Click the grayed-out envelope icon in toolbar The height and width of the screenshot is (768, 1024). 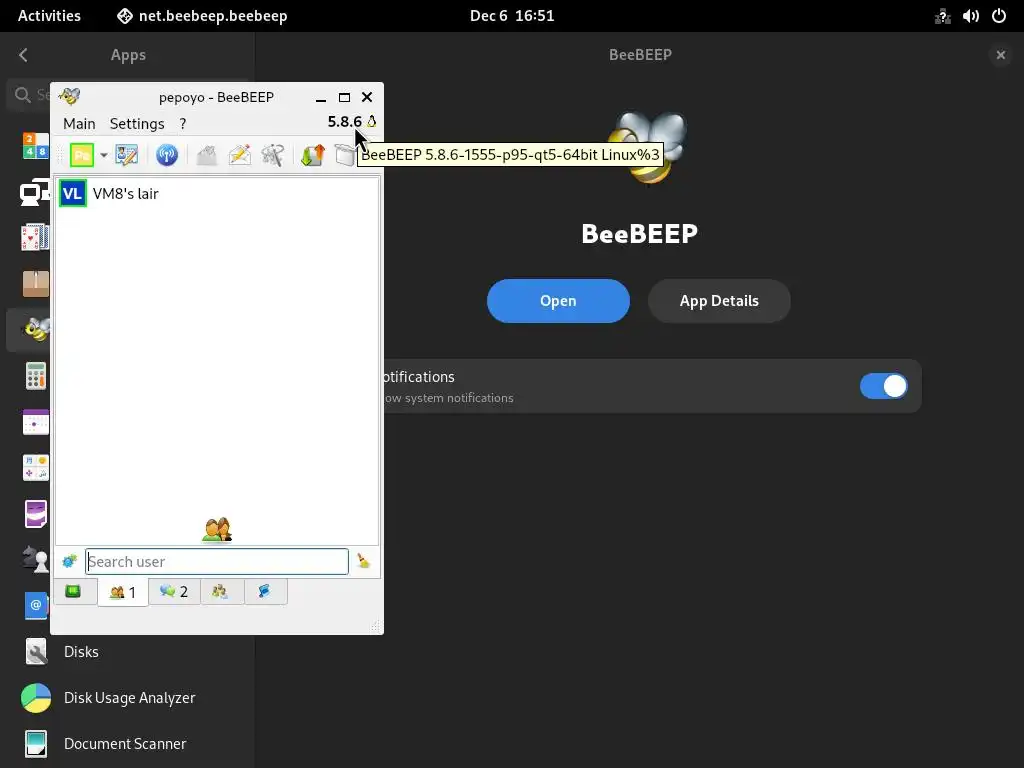206,155
